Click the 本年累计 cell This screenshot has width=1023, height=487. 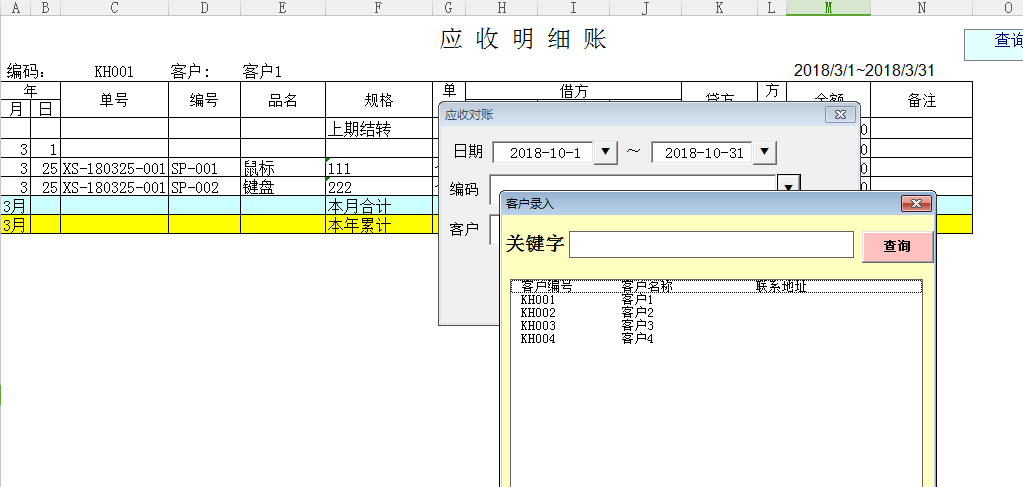point(378,225)
